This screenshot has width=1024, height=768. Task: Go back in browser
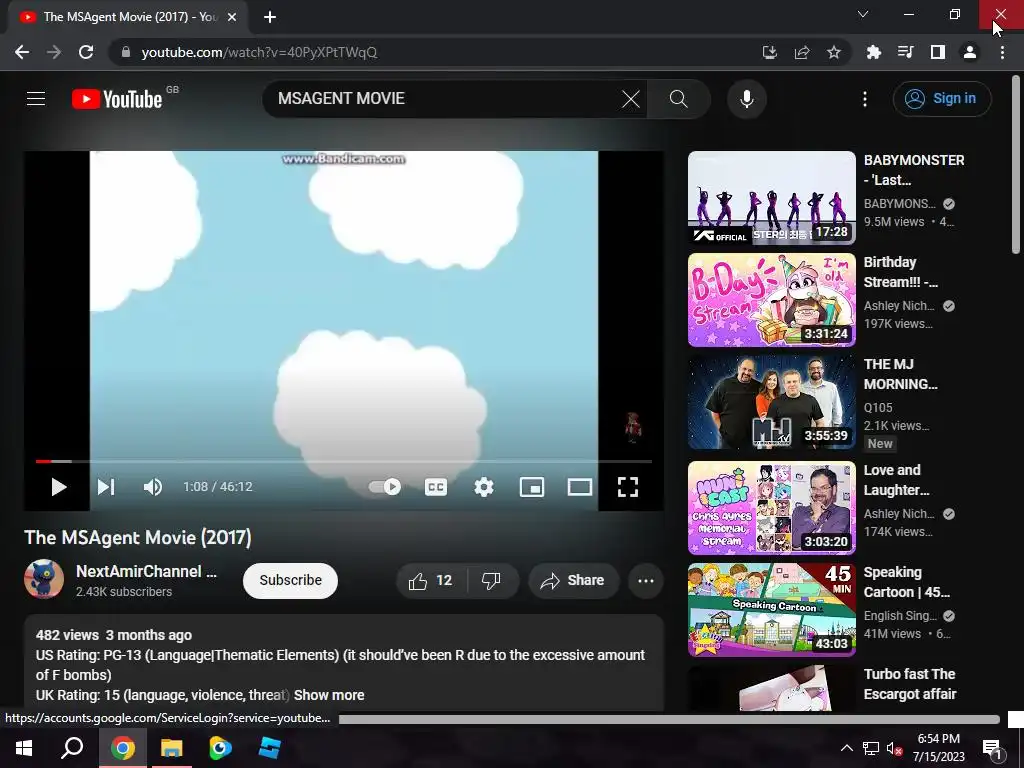[x=22, y=52]
